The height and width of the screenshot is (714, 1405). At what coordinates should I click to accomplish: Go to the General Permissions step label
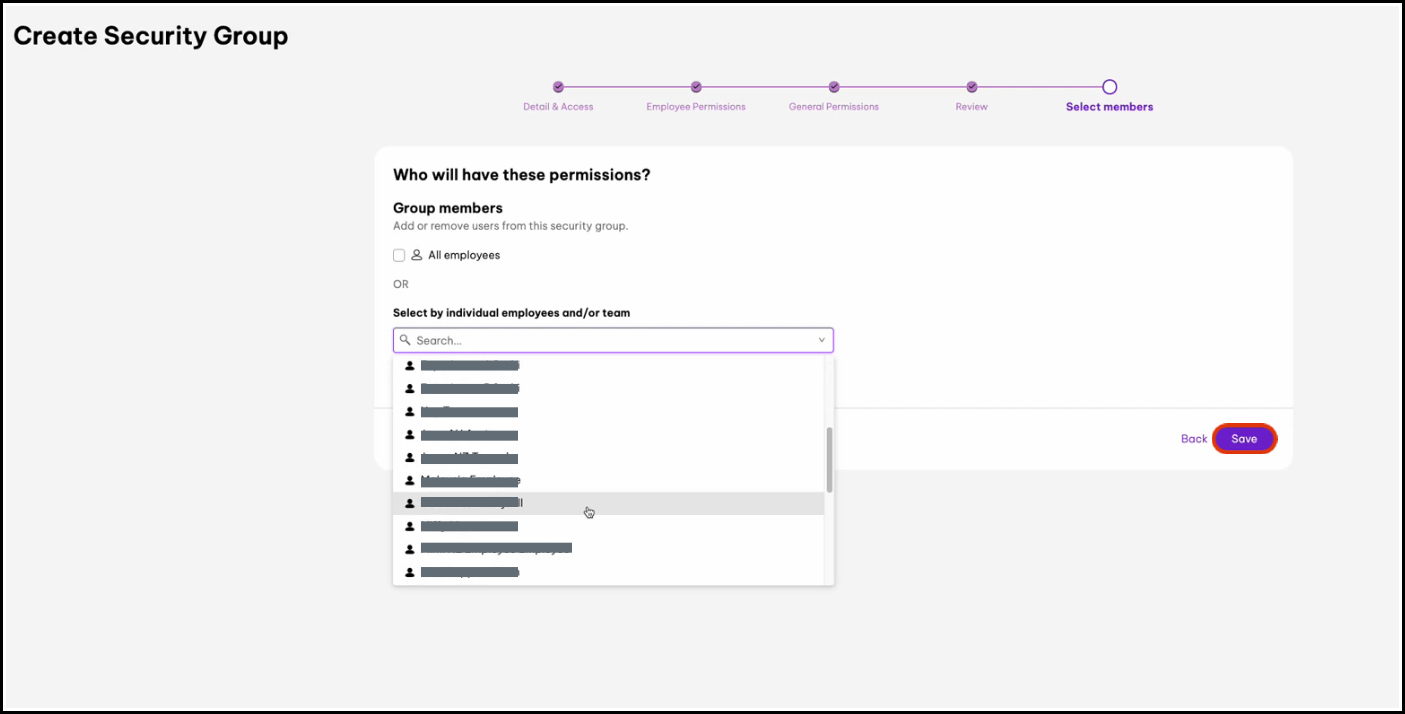[x=833, y=107]
